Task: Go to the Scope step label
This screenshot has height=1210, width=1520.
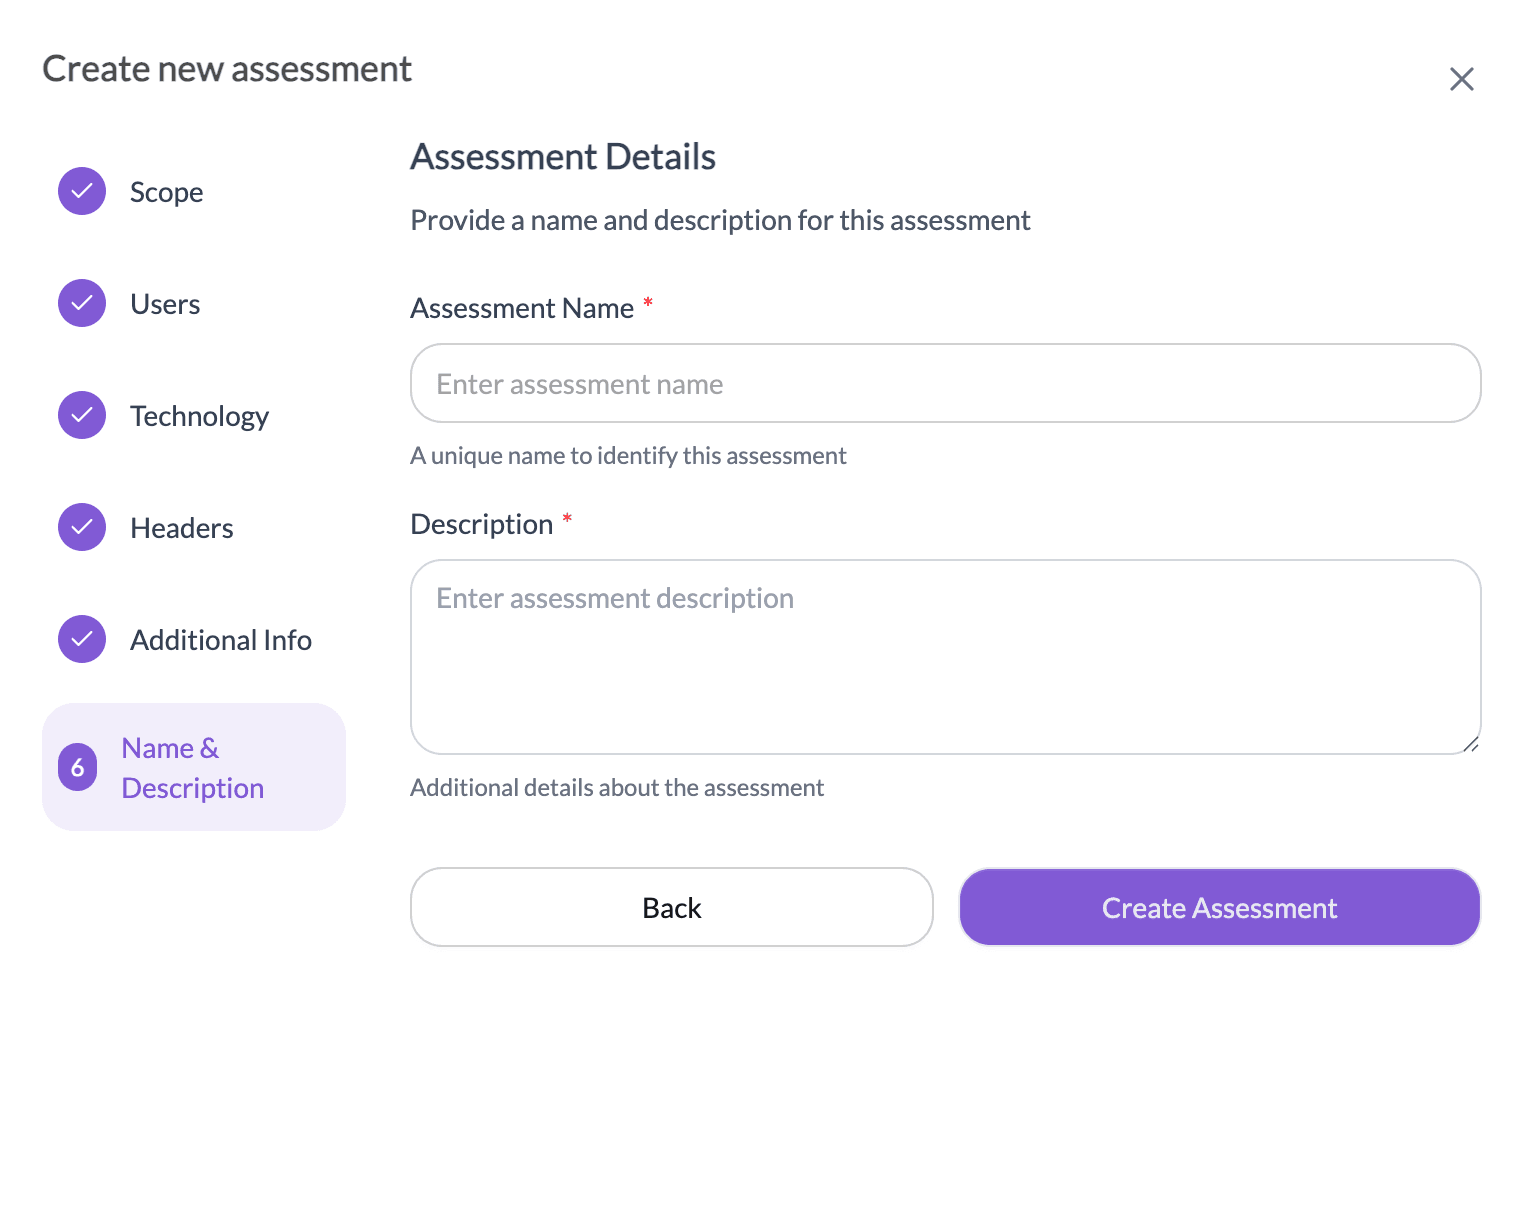Action: click(x=166, y=192)
